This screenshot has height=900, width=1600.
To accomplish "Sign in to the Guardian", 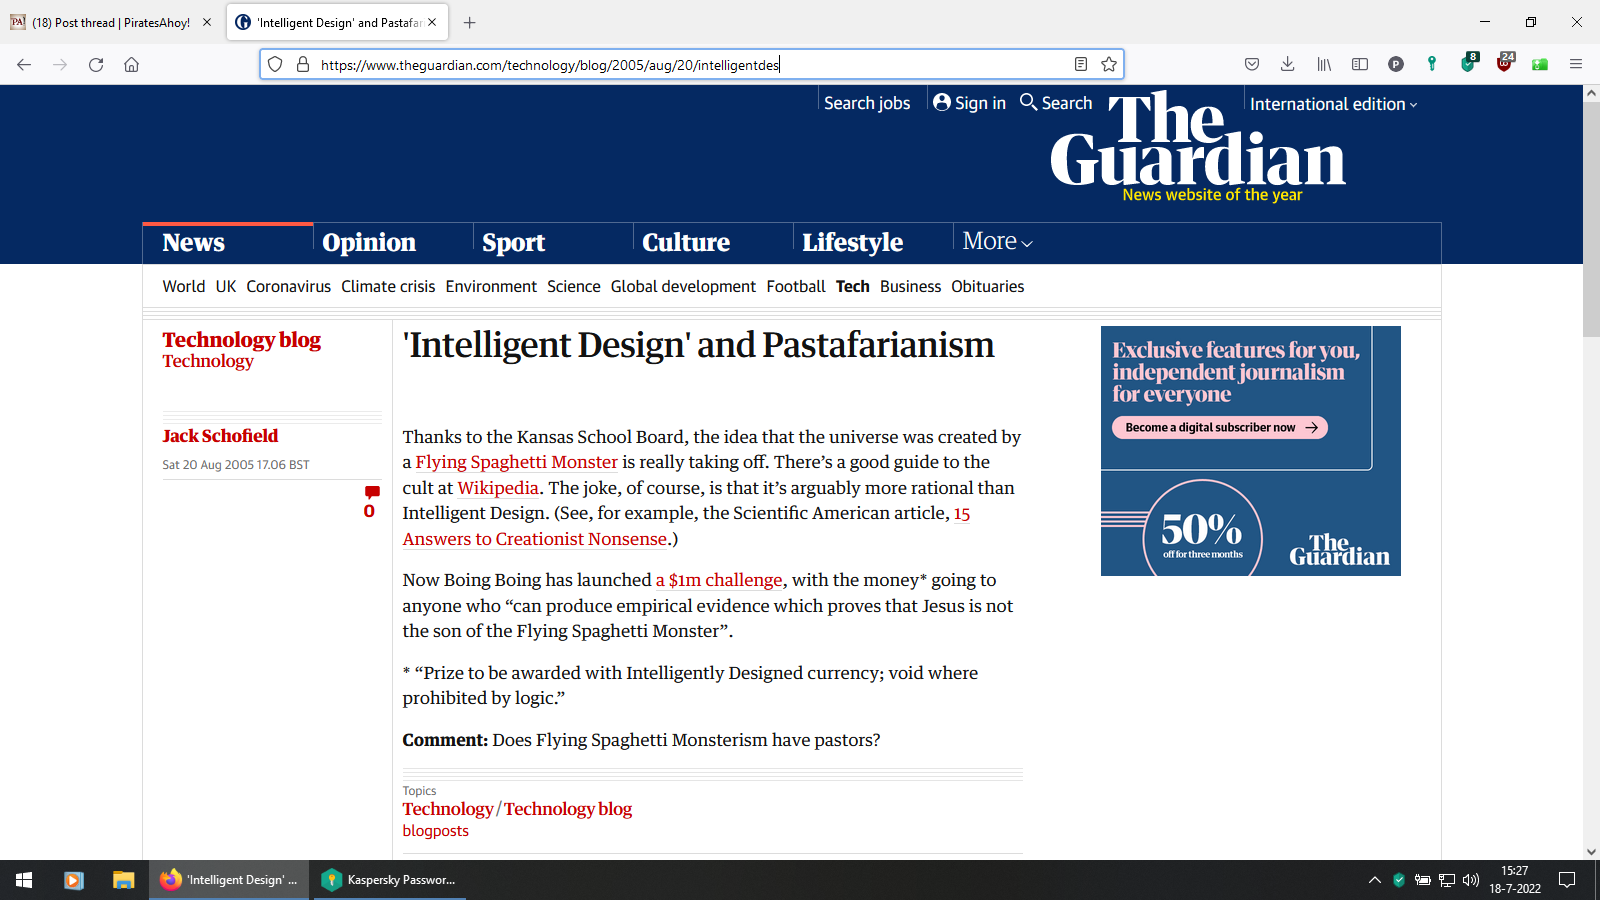I will [x=969, y=103].
